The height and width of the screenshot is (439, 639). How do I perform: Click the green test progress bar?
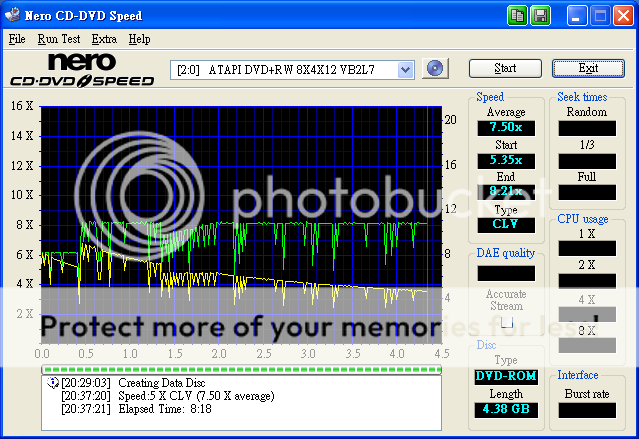pyautogui.click(x=241, y=369)
